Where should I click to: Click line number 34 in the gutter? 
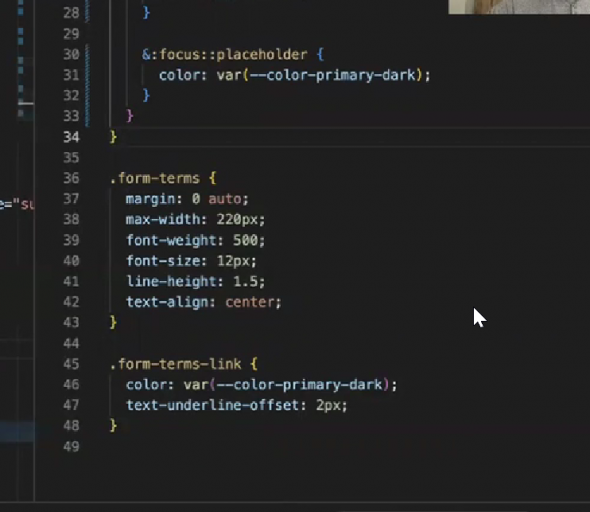coord(71,137)
